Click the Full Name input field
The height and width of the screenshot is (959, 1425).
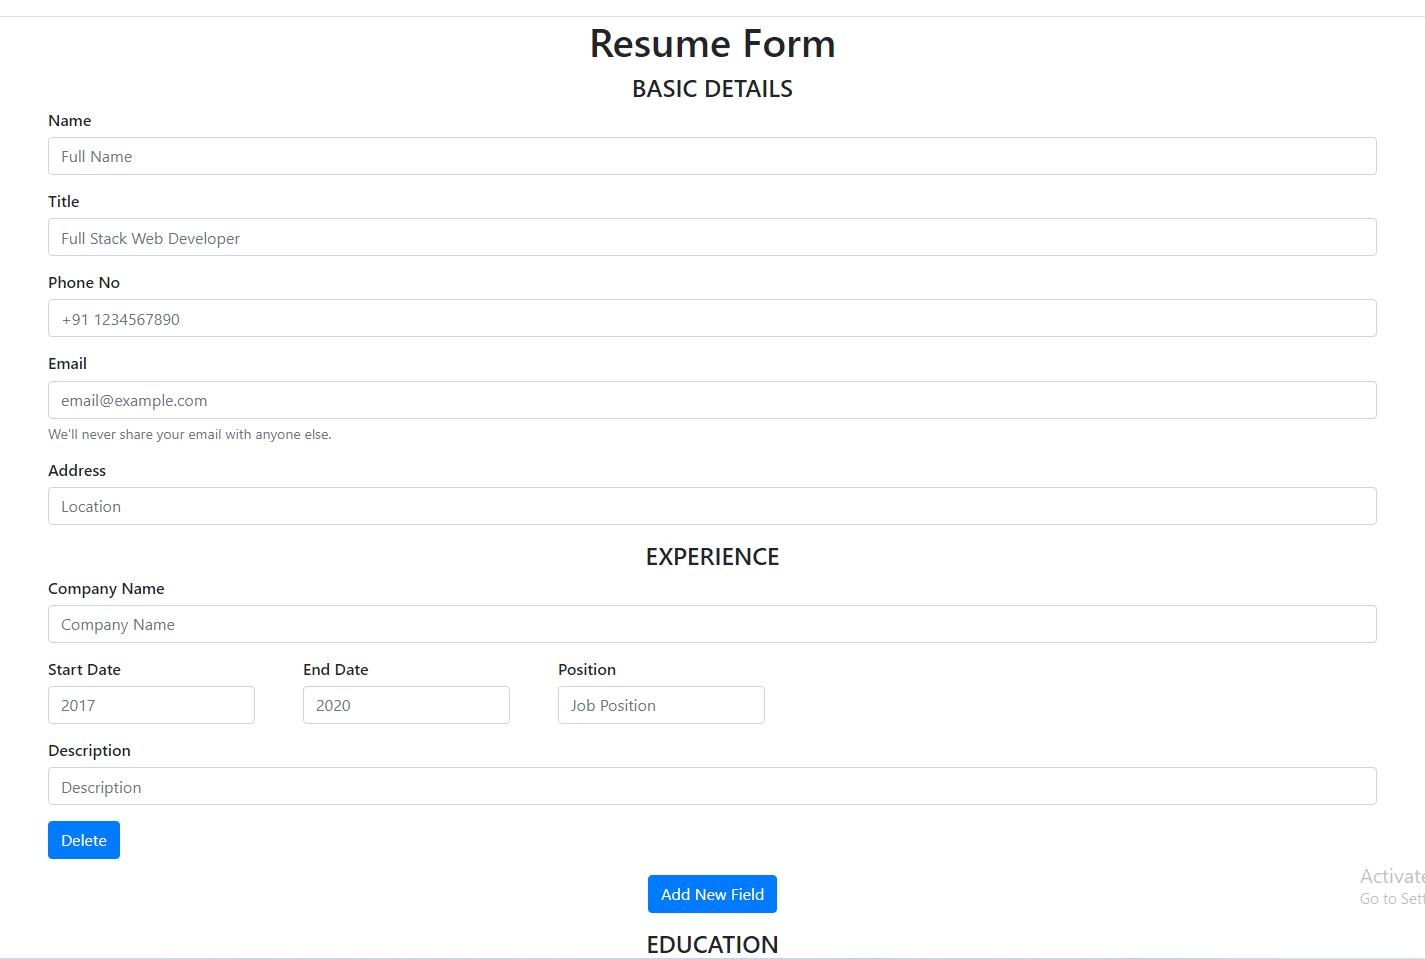(x=712, y=156)
